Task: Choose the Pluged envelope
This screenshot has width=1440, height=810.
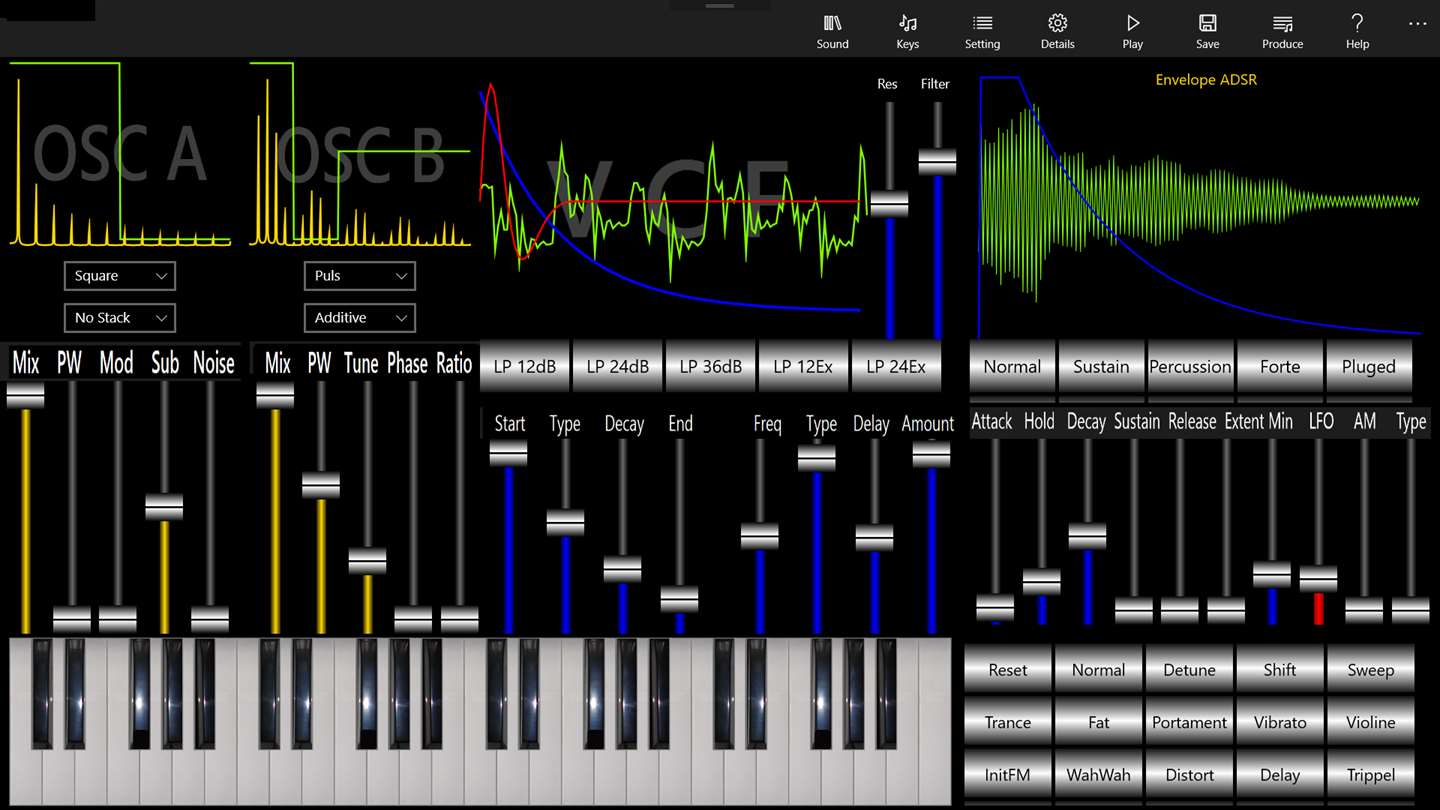Action: coord(1369,366)
